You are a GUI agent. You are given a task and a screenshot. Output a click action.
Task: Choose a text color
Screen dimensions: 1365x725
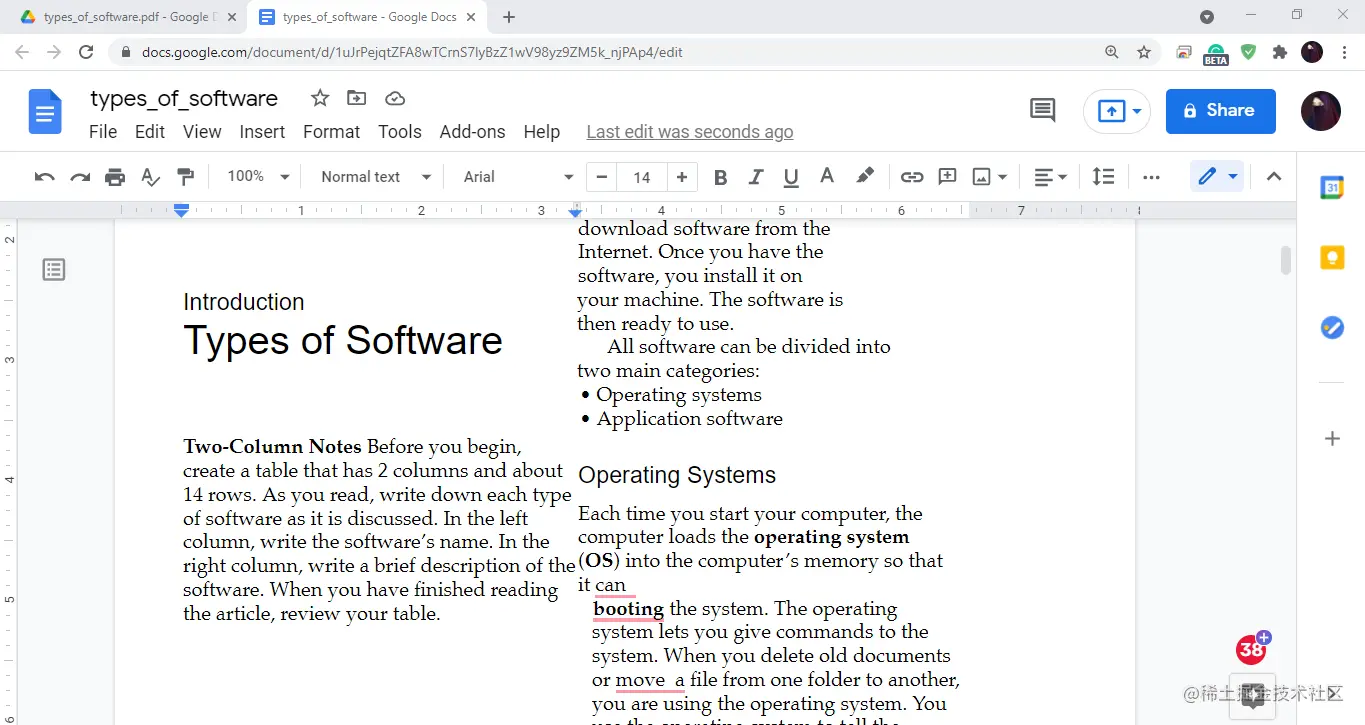click(x=827, y=177)
